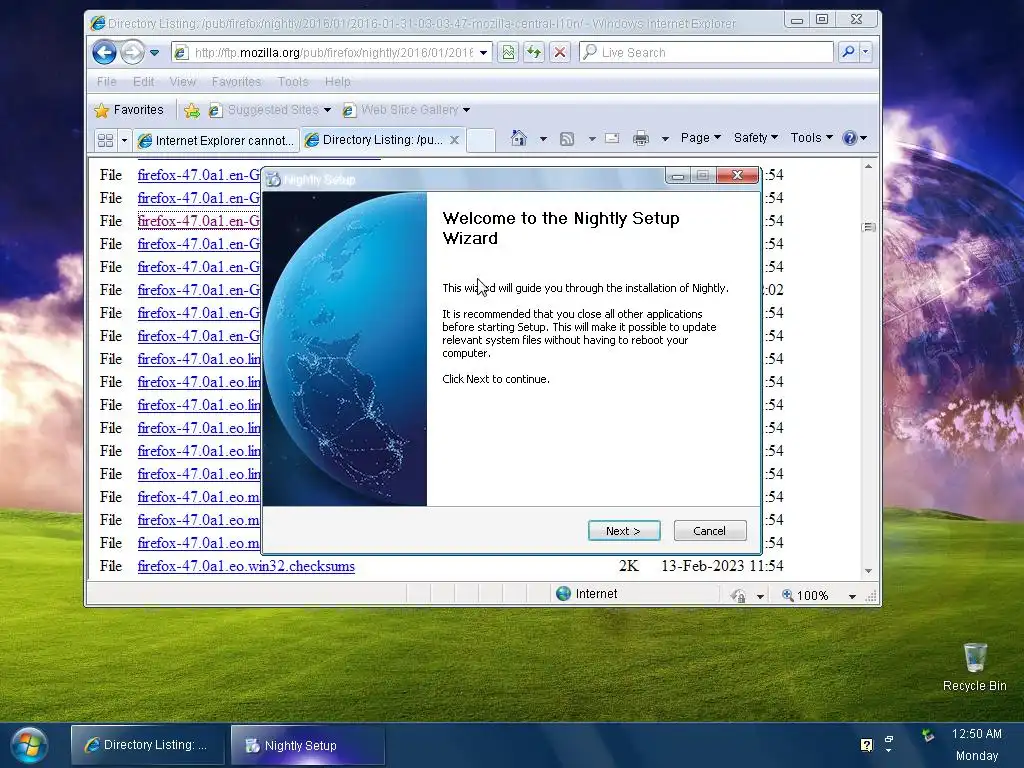The height and width of the screenshot is (768, 1024).
Task: Open the Help menu
Action: pyautogui.click(x=338, y=82)
